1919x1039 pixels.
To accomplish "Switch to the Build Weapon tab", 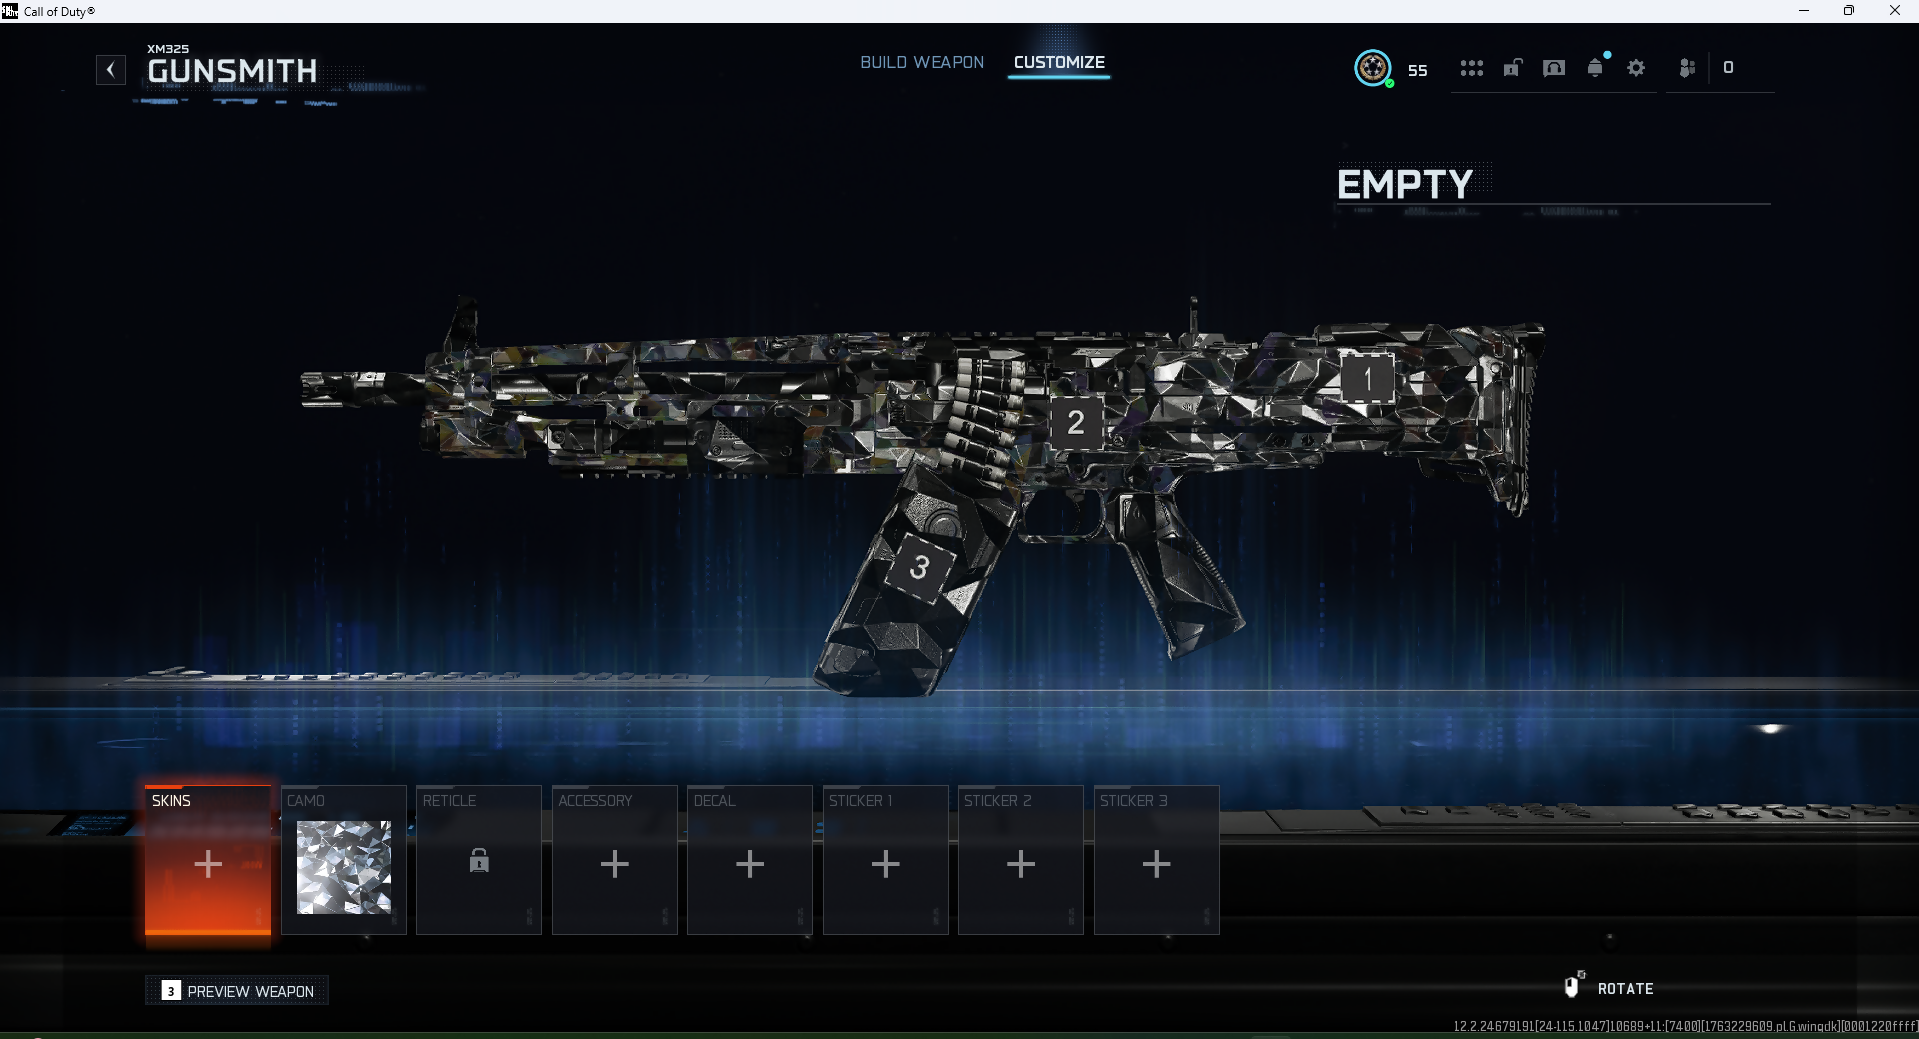I will pos(922,62).
